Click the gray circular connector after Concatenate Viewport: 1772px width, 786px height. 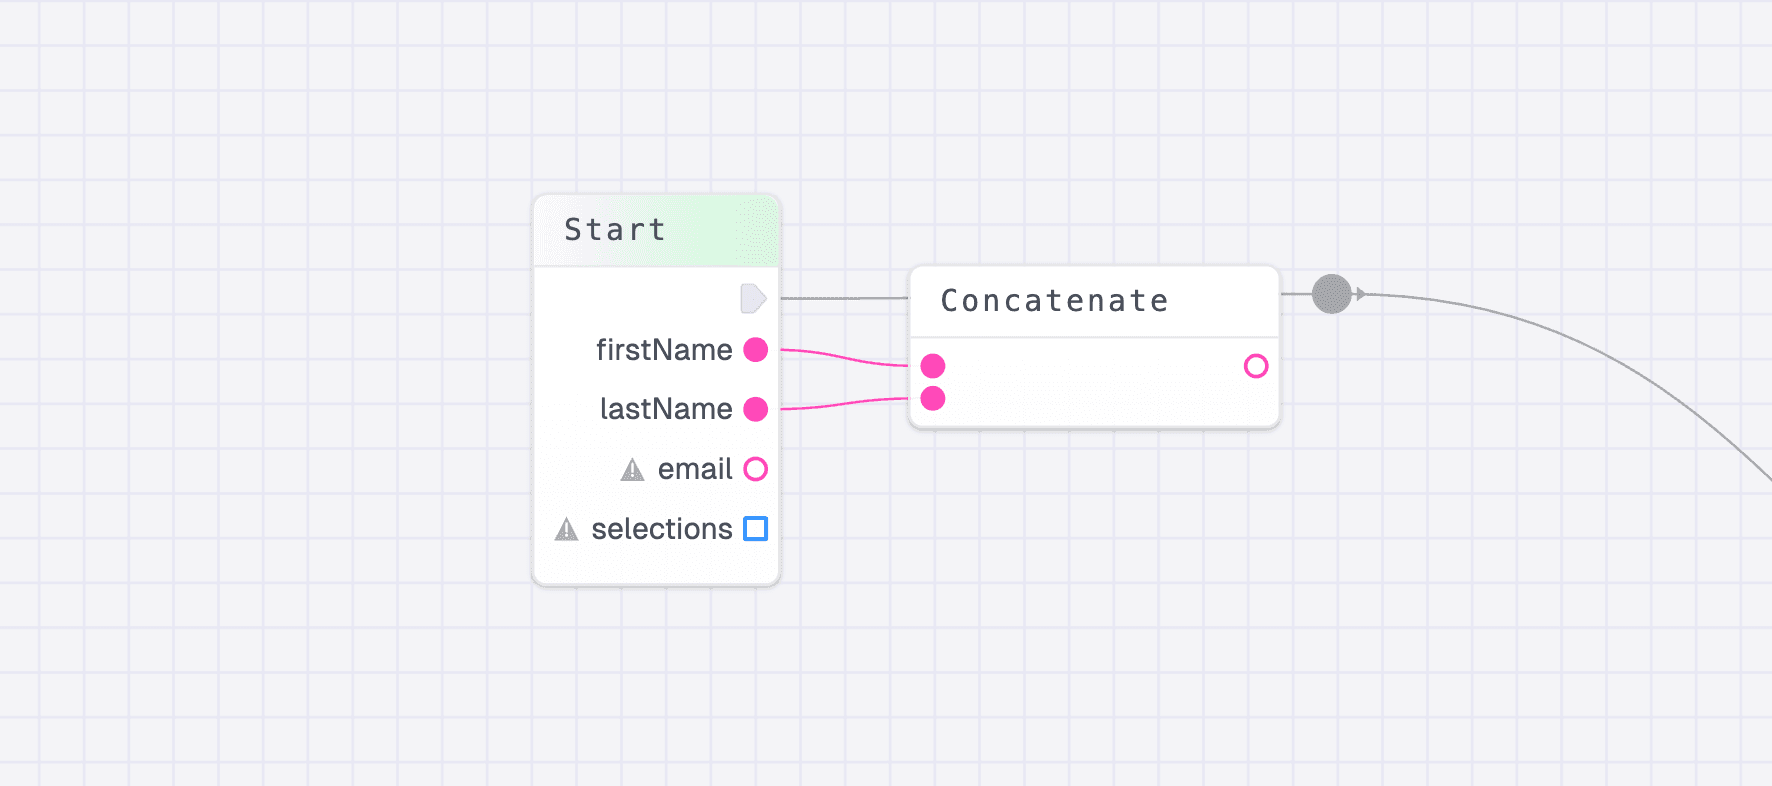[x=1331, y=294]
